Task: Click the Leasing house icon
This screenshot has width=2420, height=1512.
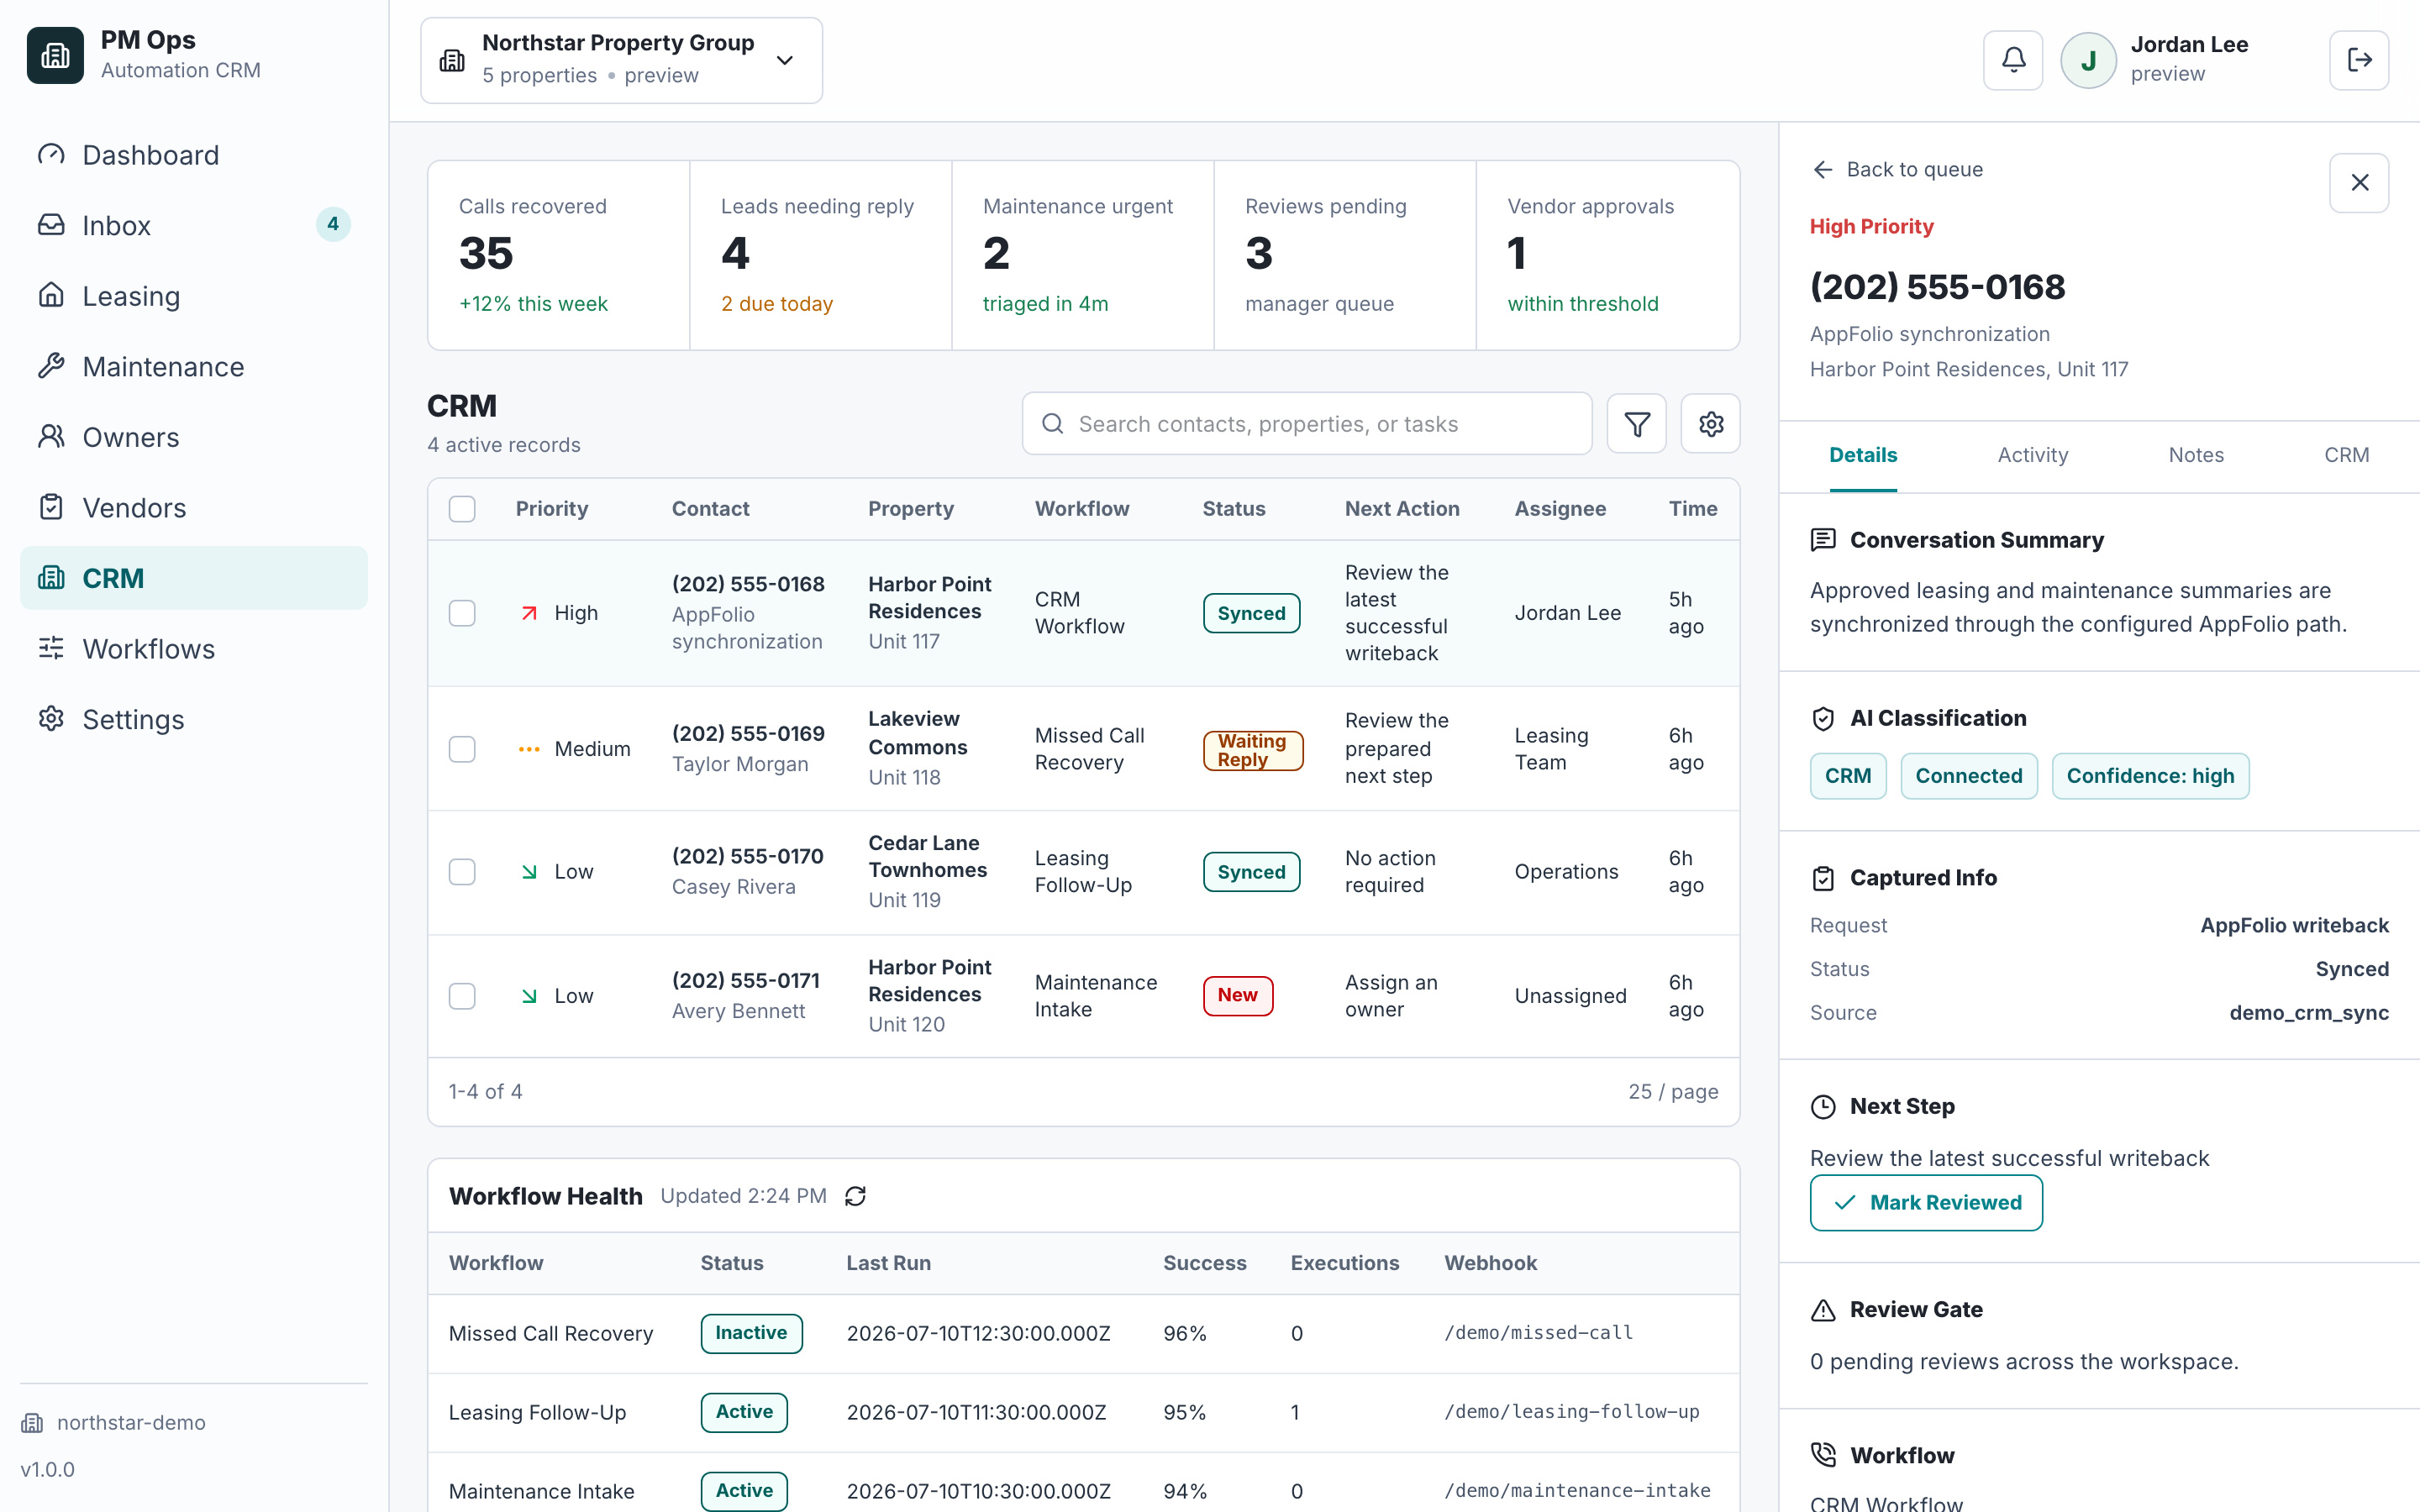Action: (51, 296)
